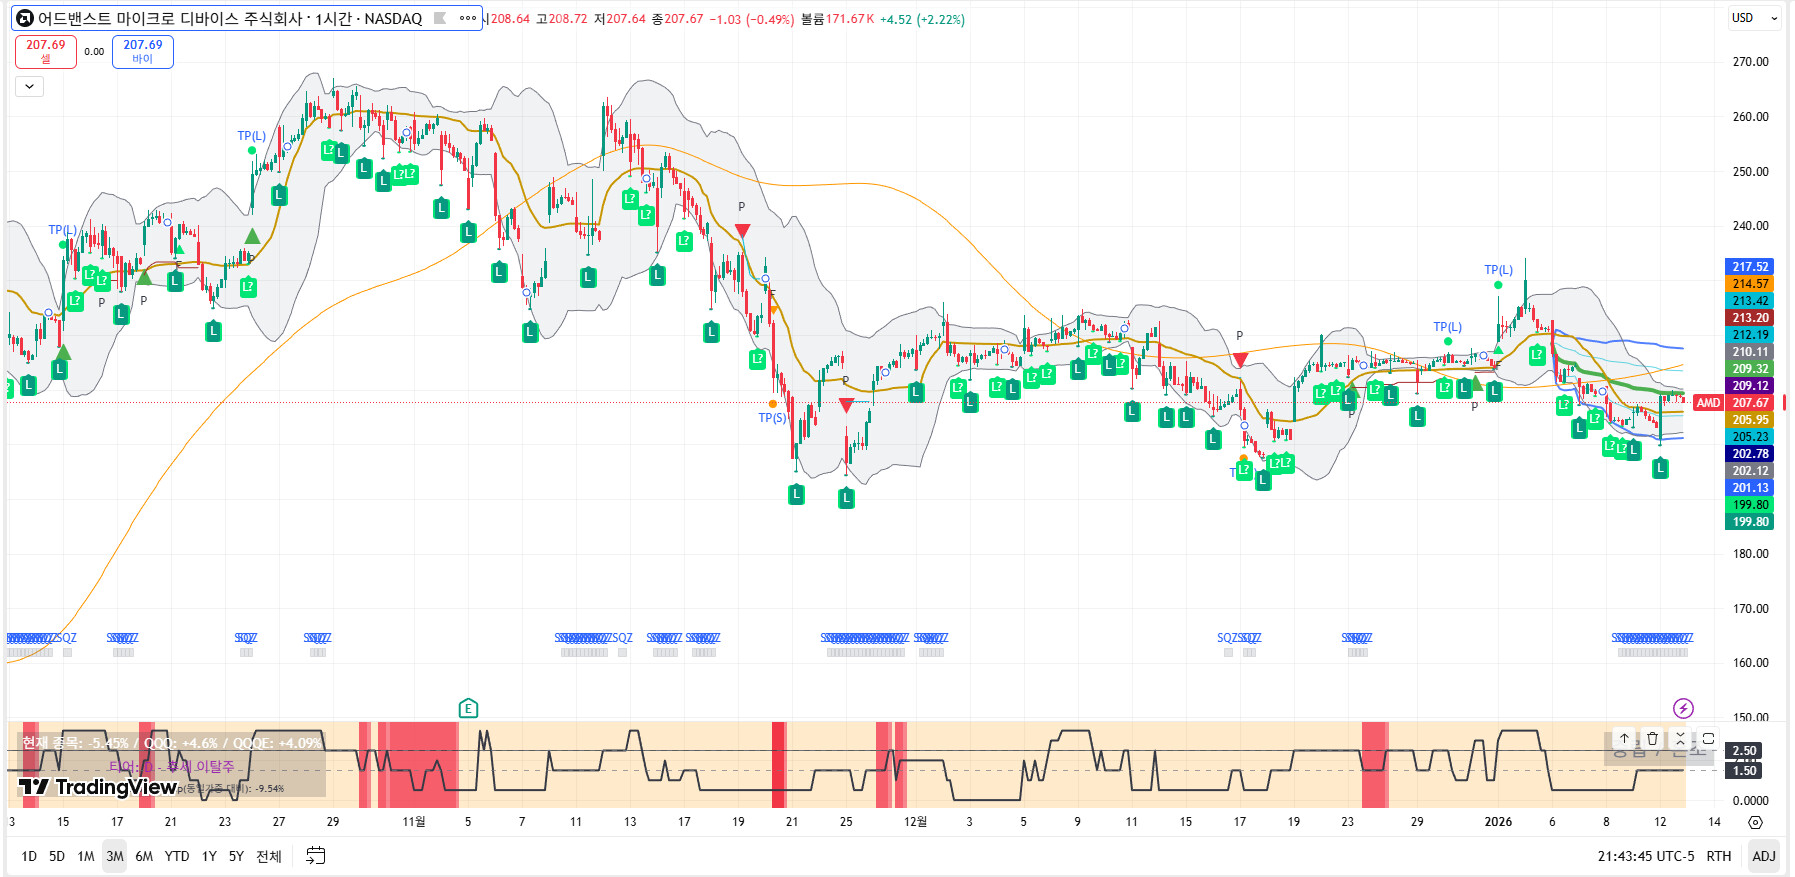Click the green earnings E marker
Image resolution: width=1795 pixels, height=877 pixels.
468,709
